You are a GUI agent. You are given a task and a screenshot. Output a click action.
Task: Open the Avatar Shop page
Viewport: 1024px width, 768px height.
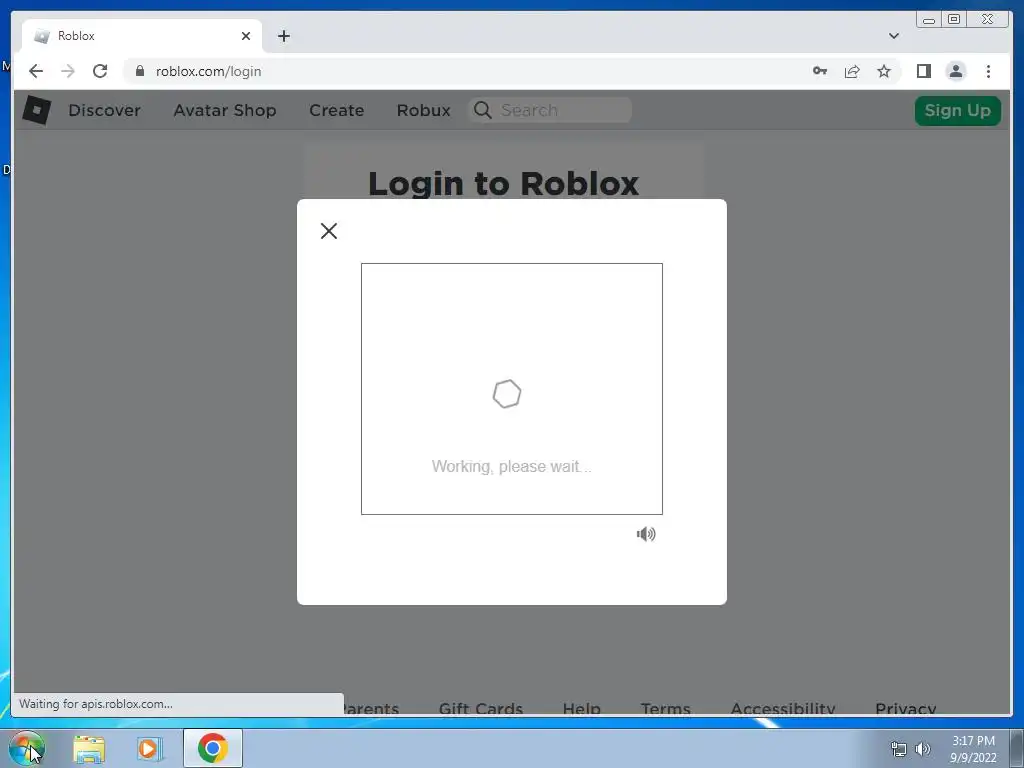(x=225, y=110)
